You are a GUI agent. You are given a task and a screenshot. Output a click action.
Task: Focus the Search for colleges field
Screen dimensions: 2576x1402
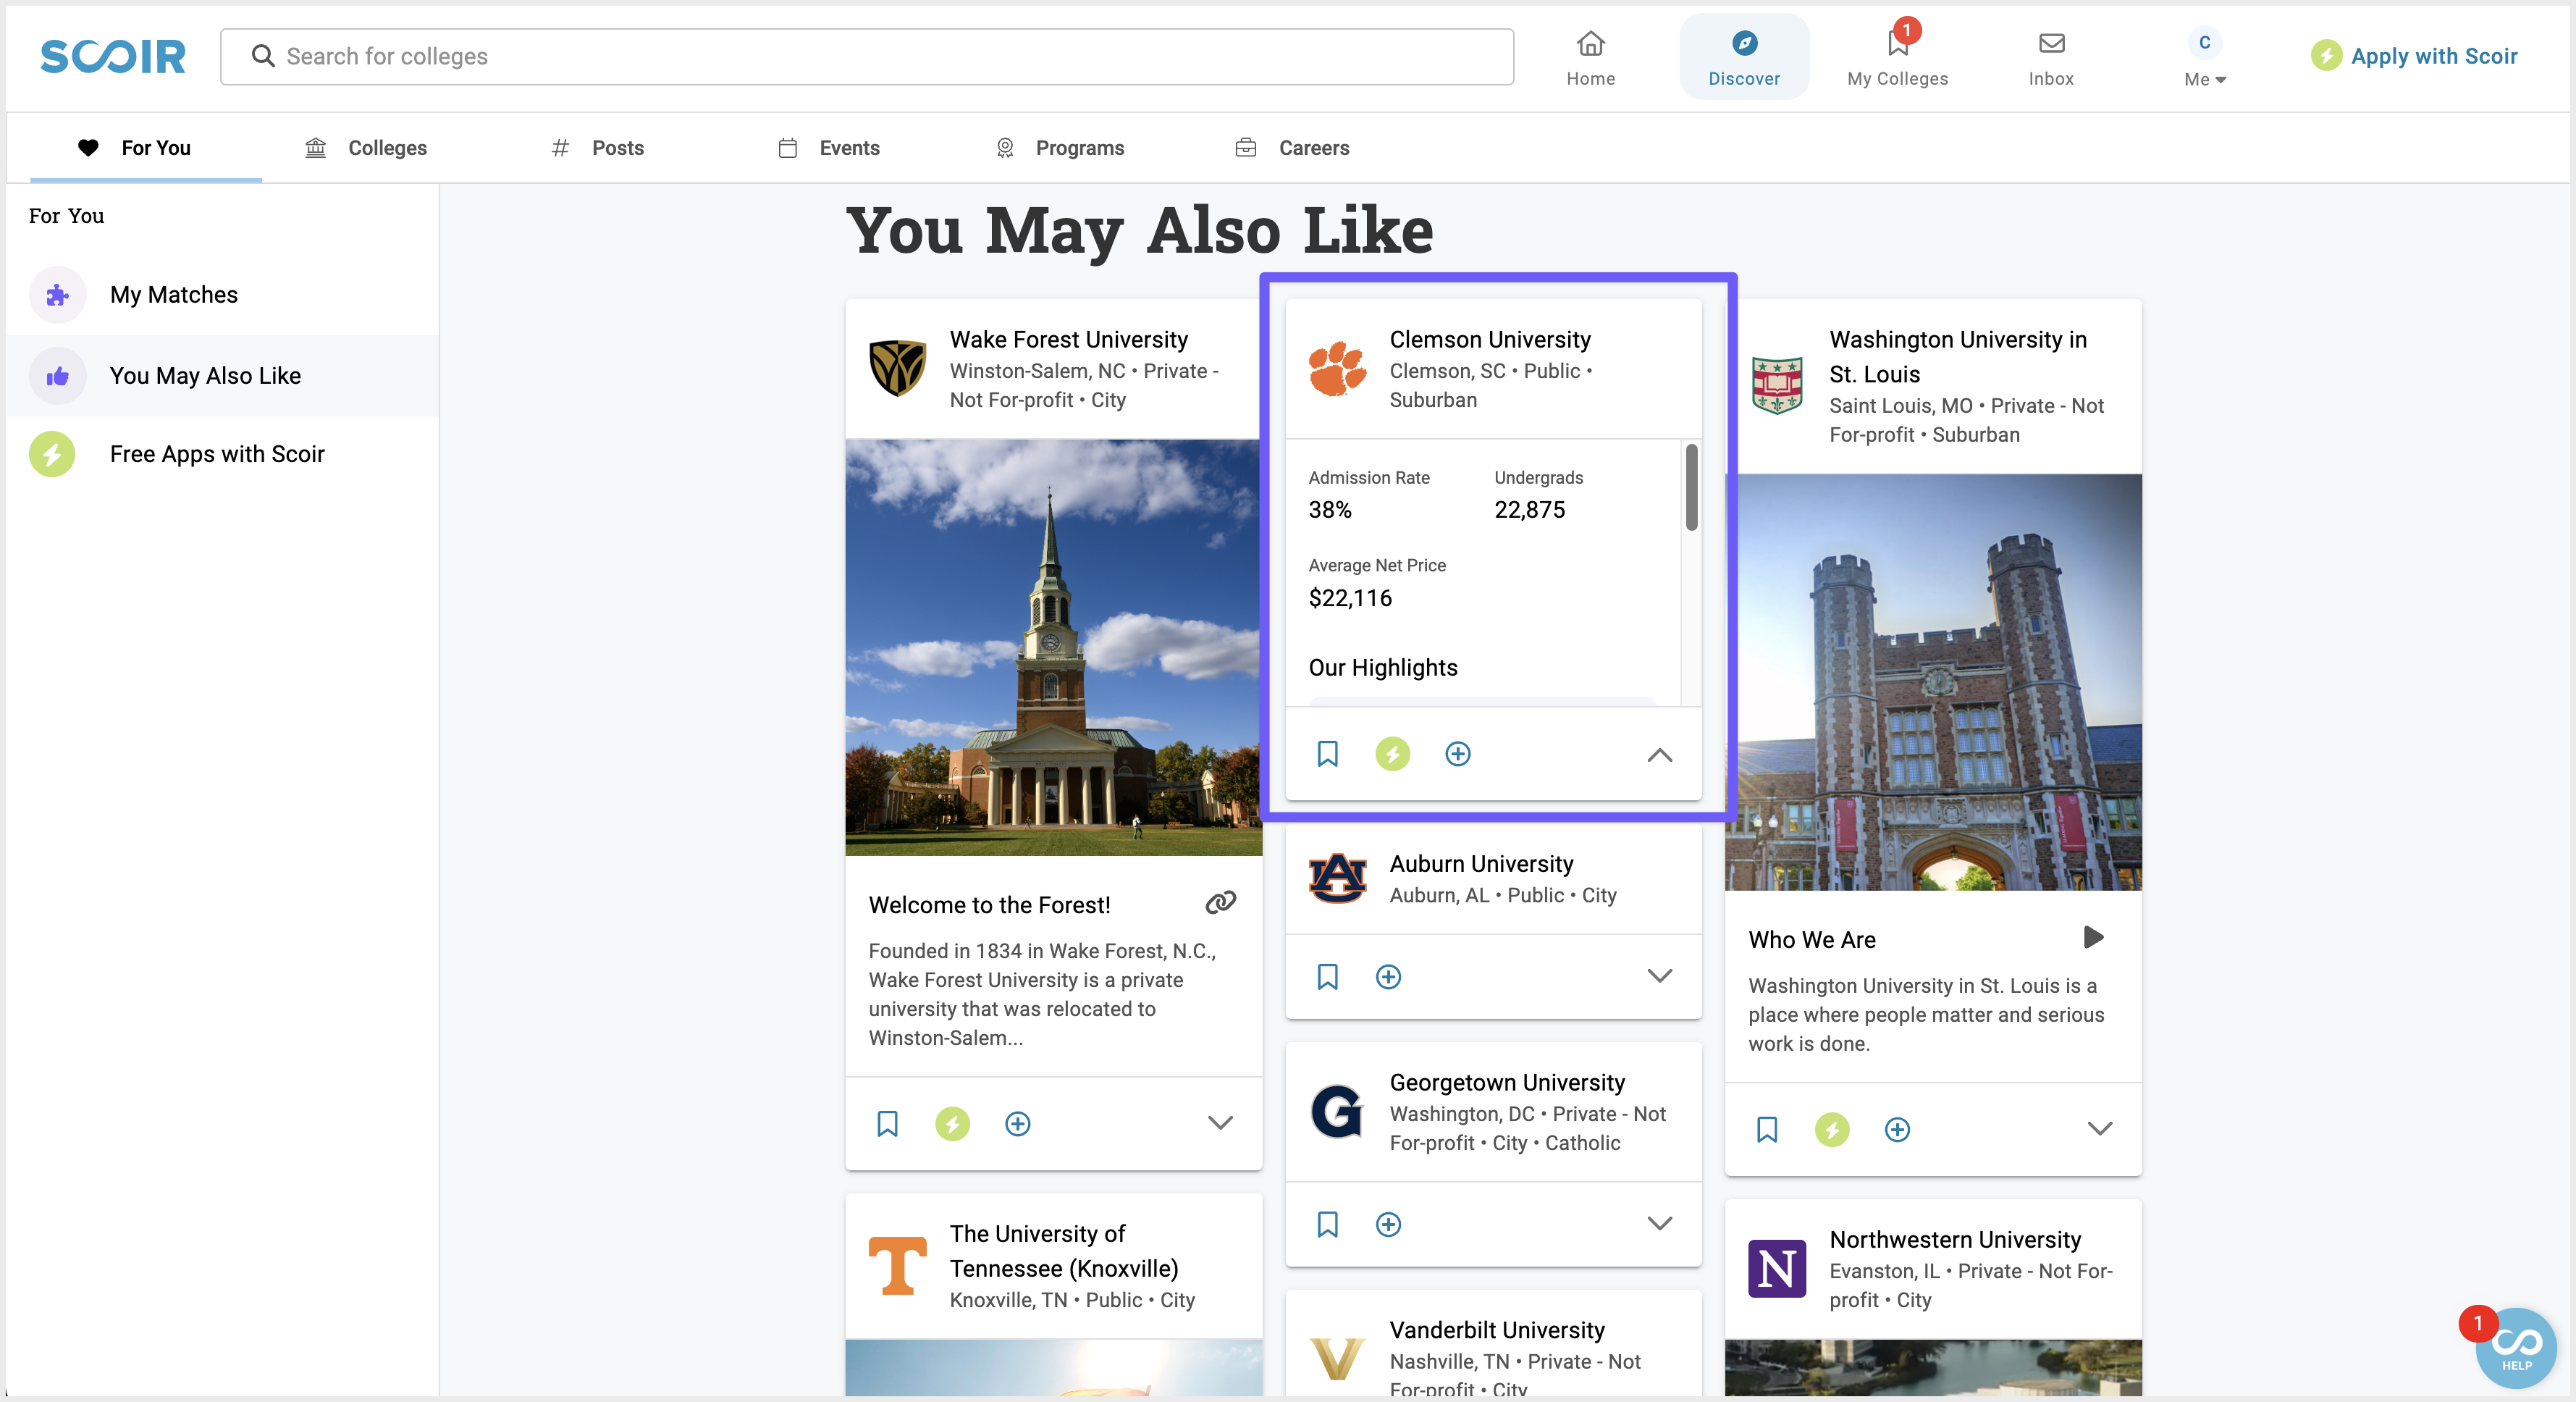[866, 56]
